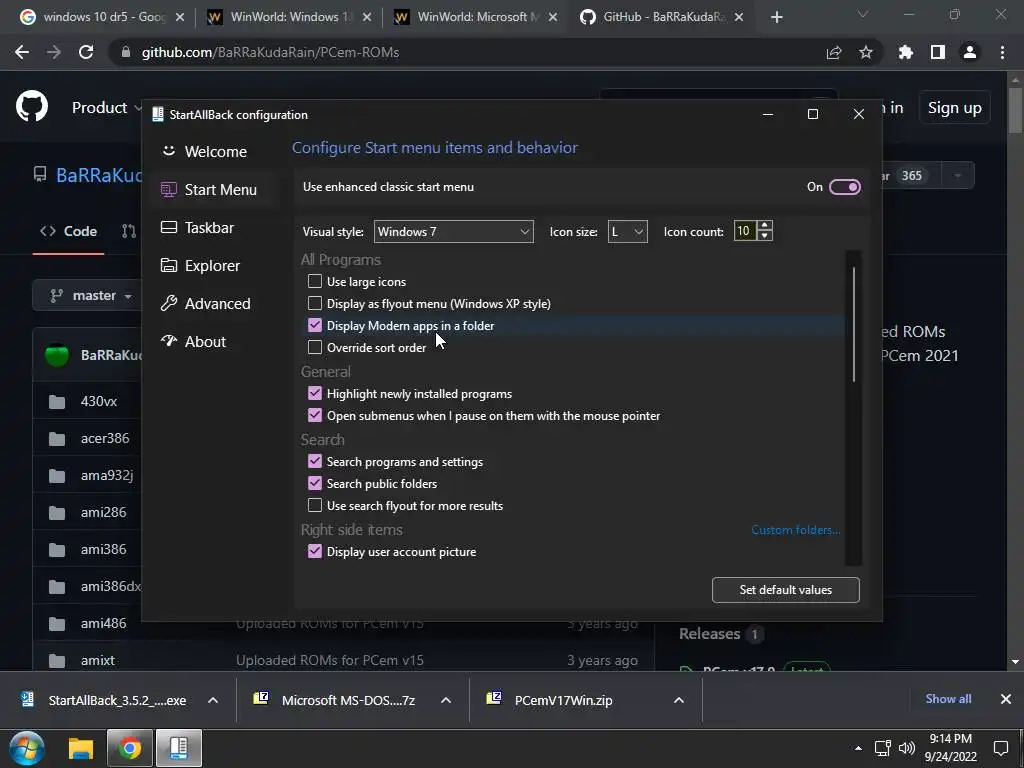
Task: Open the 430vx folder on GitHub
Action: tap(99, 401)
